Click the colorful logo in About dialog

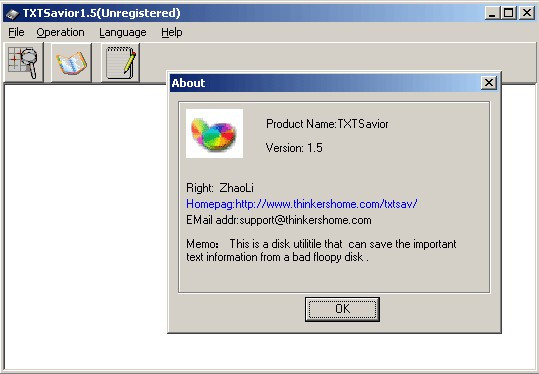[x=214, y=133]
